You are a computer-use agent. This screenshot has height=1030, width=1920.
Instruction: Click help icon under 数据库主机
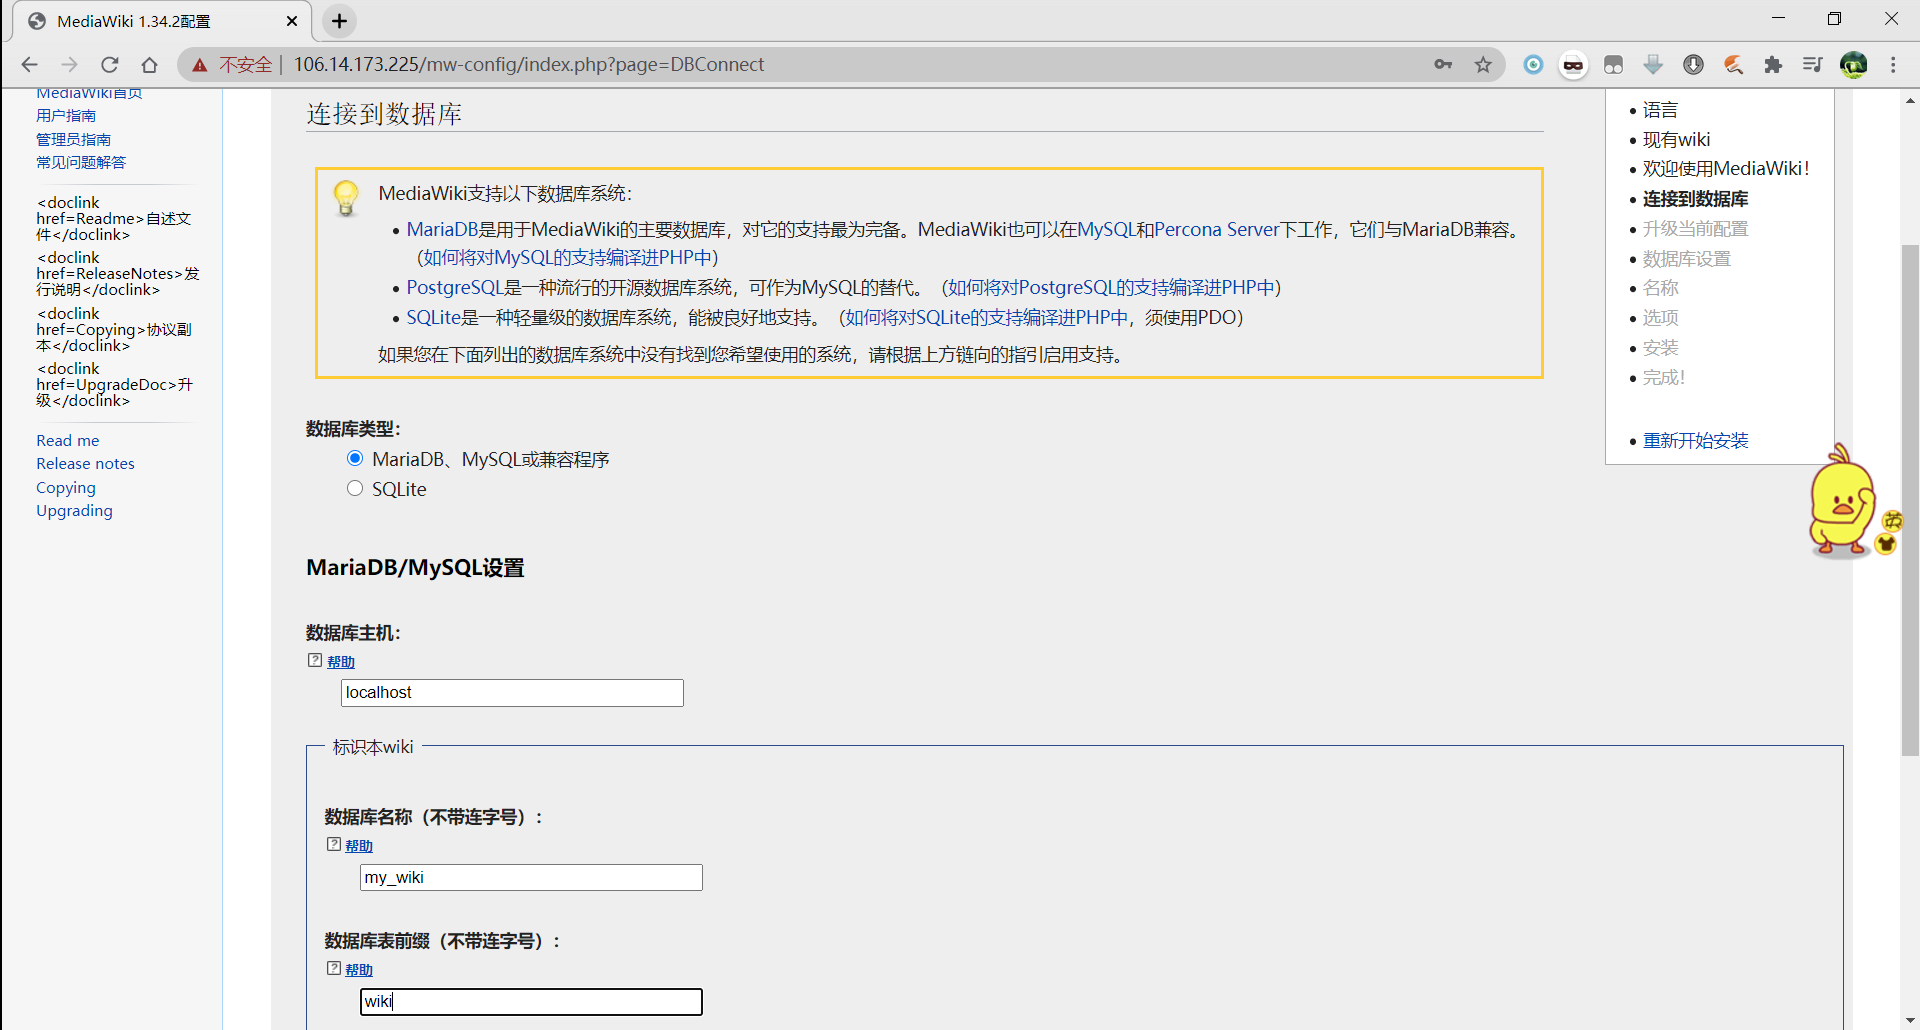[x=315, y=661]
